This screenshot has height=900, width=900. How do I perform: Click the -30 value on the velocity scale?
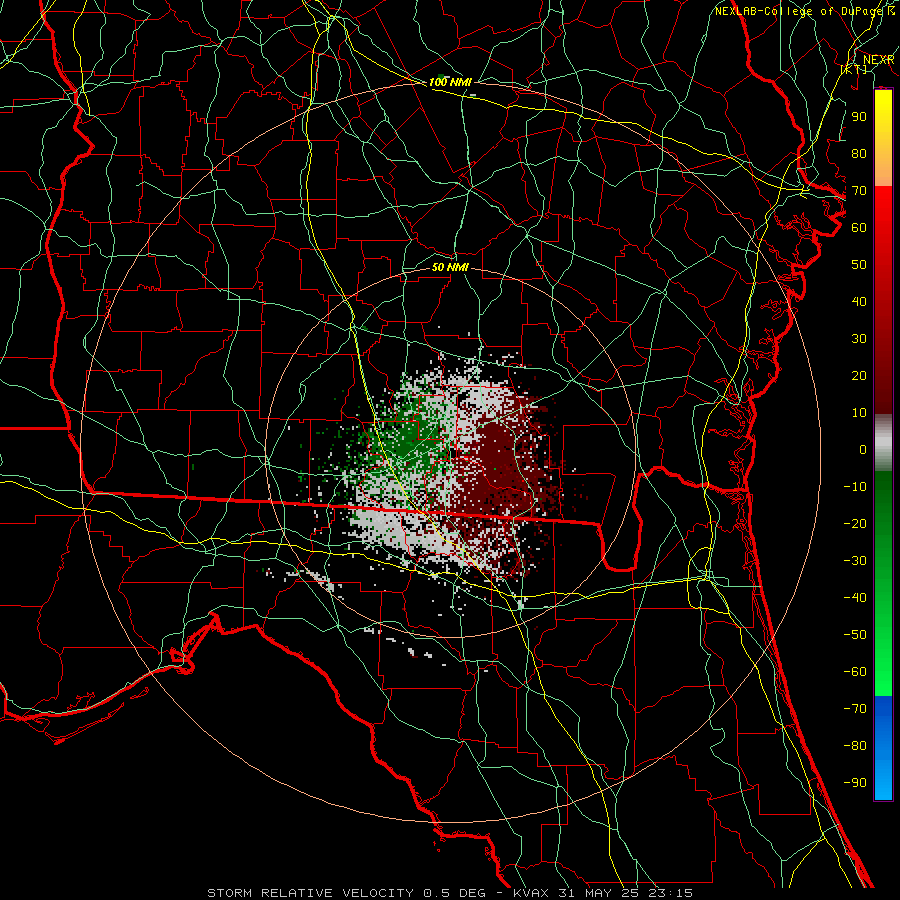[855, 561]
